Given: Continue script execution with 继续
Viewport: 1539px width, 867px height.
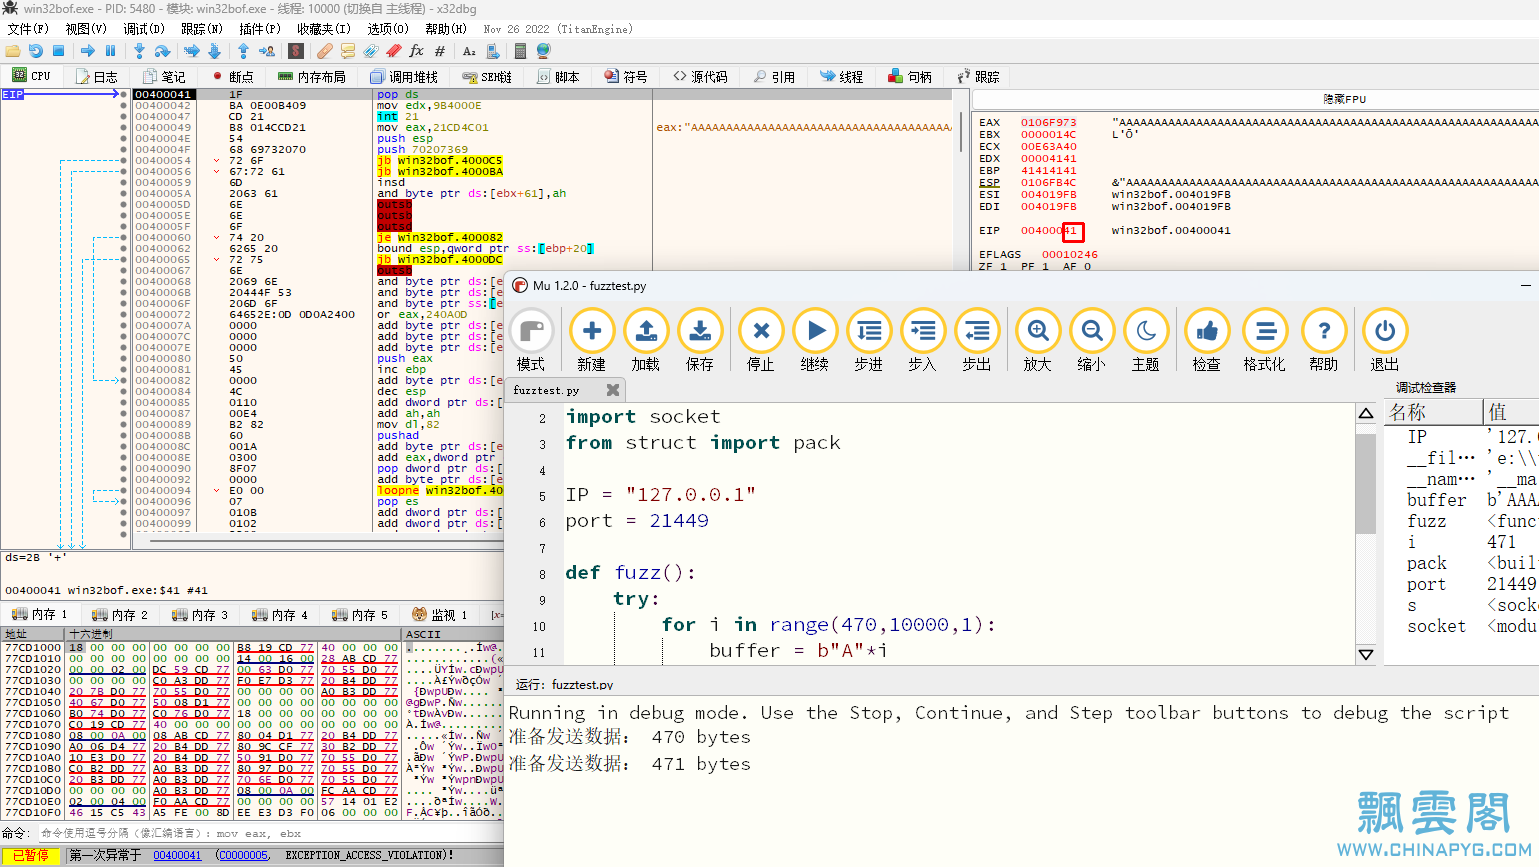Looking at the screenshot, I should click(815, 341).
